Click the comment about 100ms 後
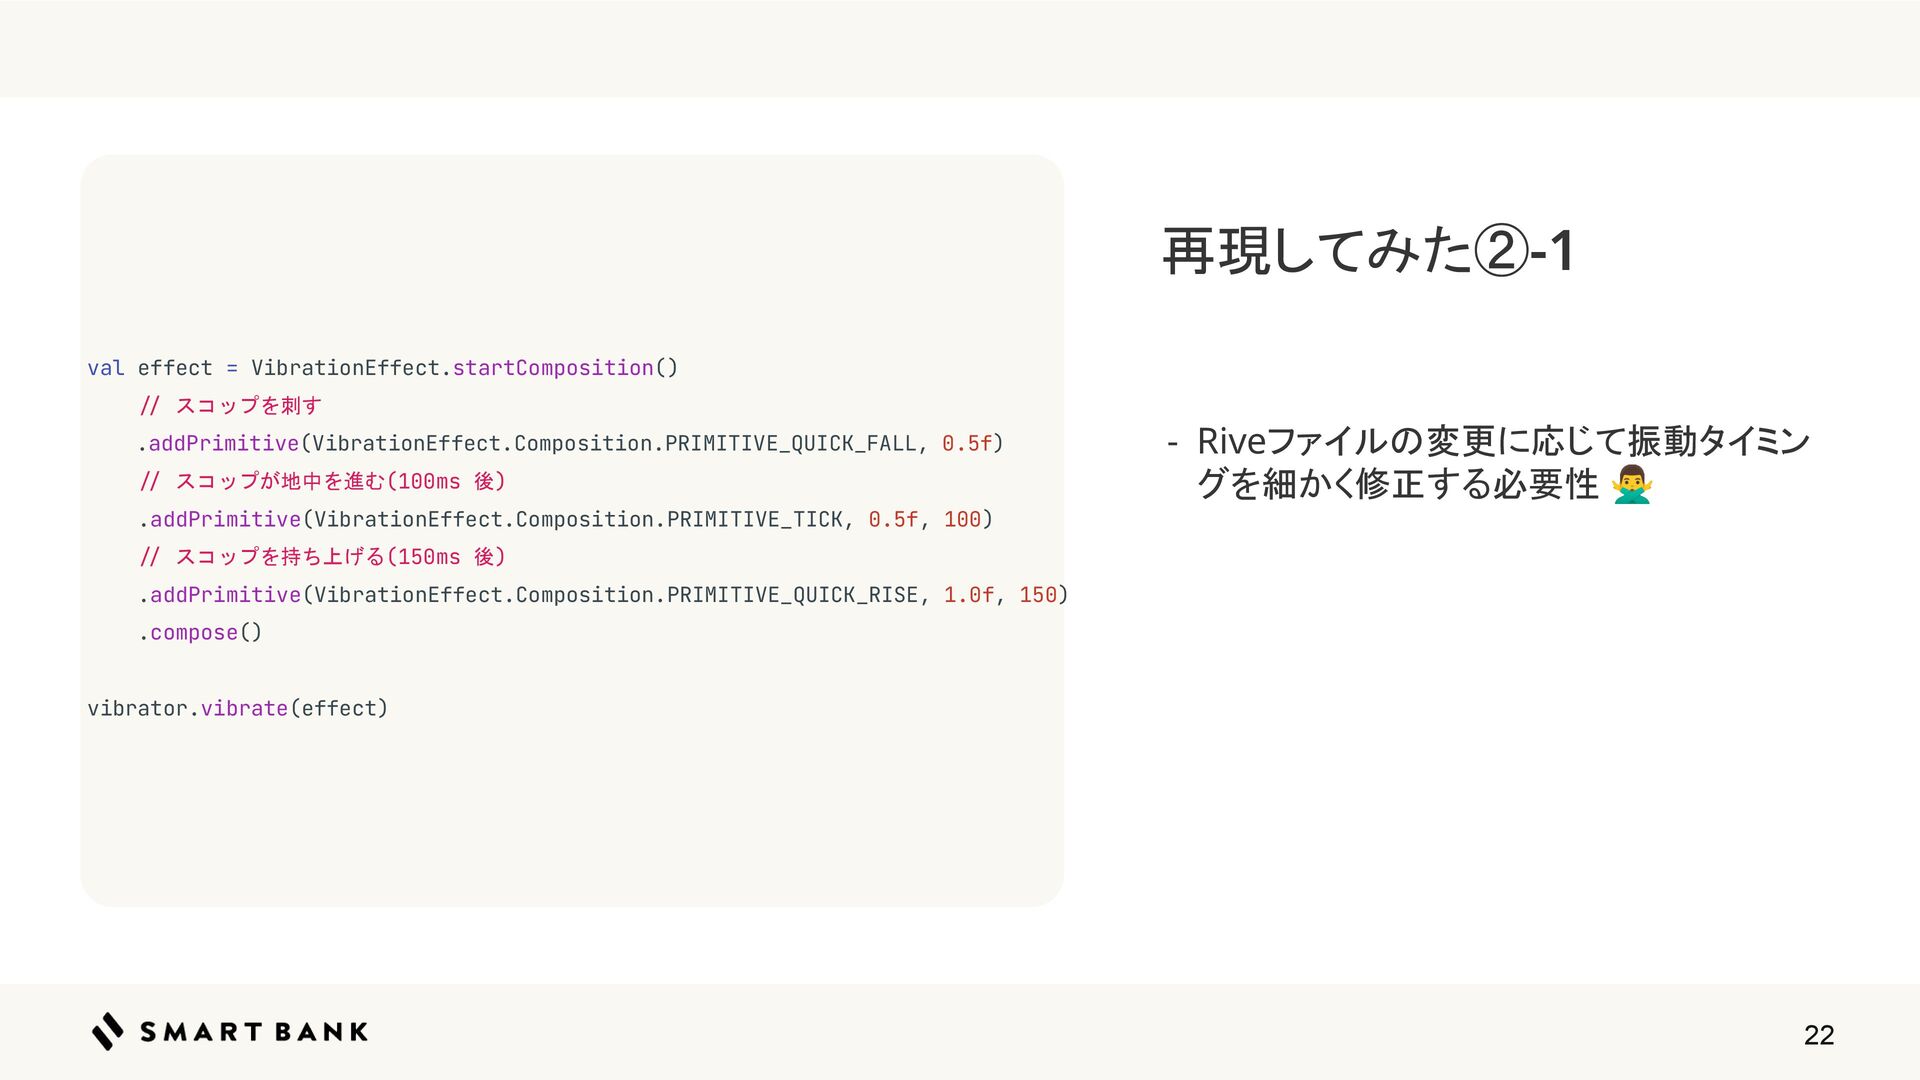Screen dimensions: 1920x1080 pyautogui.click(x=323, y=481)
